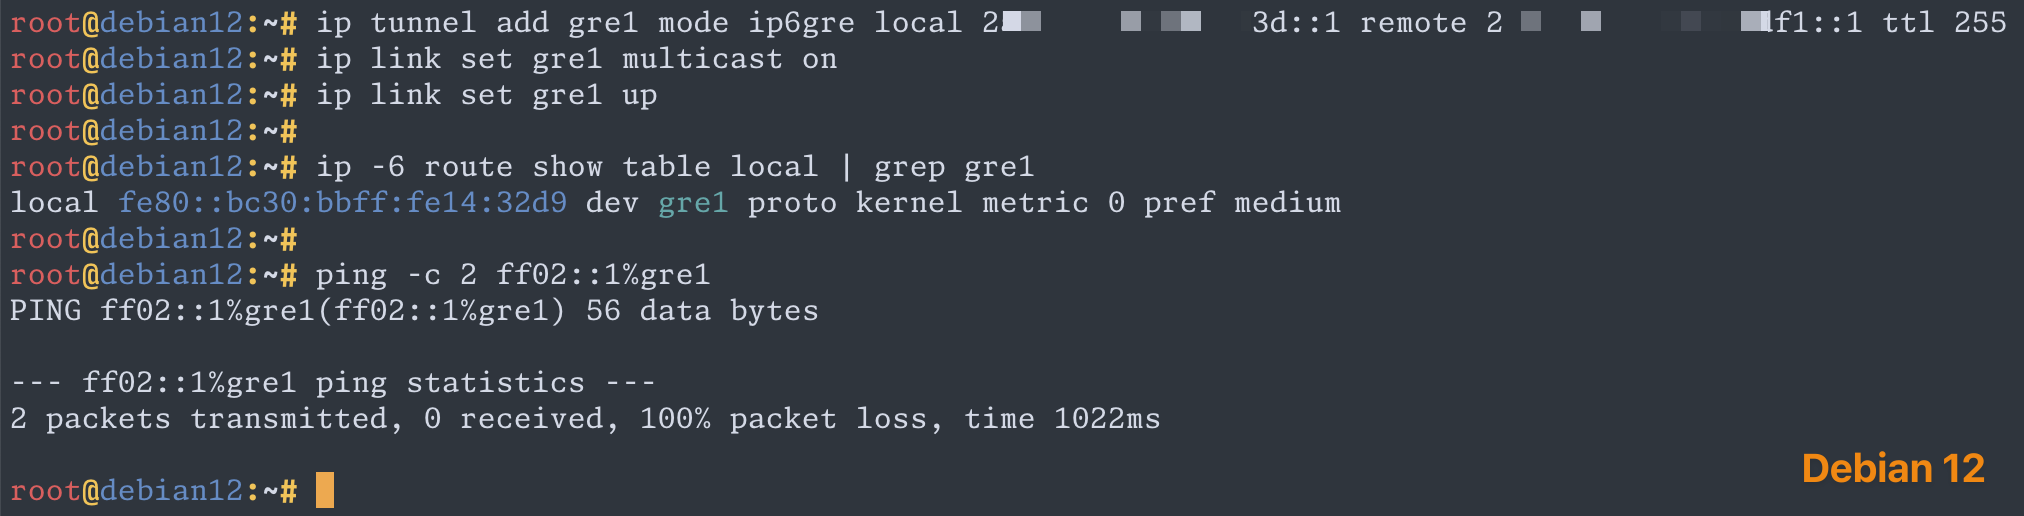Click the '56 data bytes' text
2024x516 pixels.
(702, 310)
